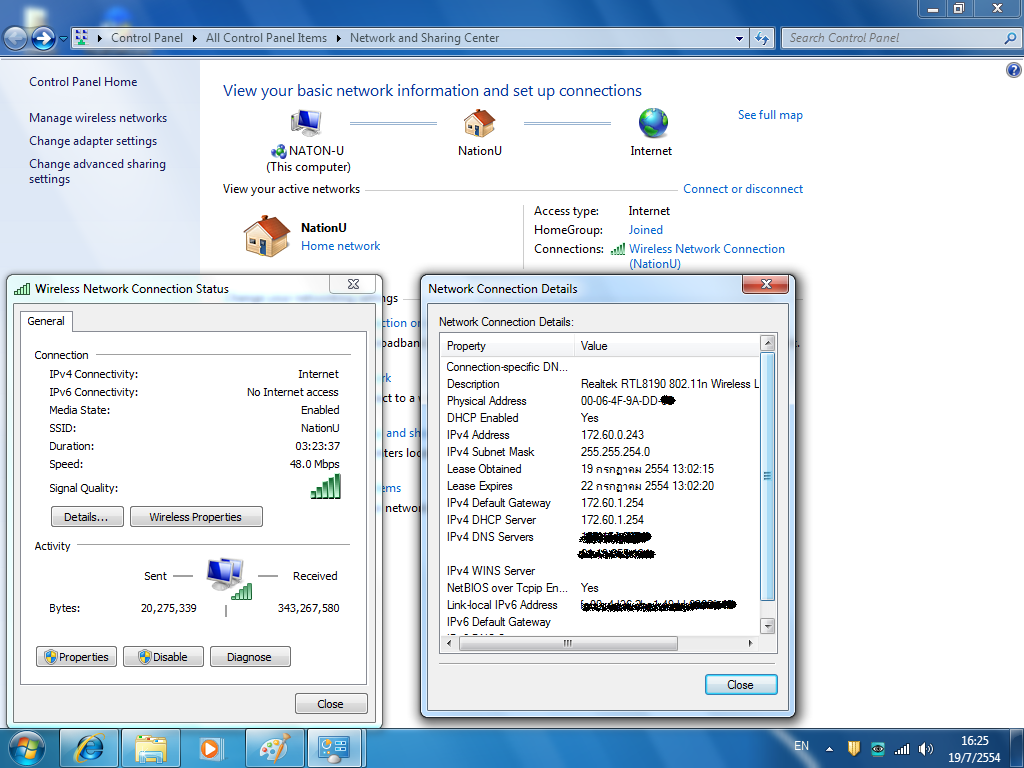Click the Details... button
This screenshot has height=768, width=1024.
[86, 517]
